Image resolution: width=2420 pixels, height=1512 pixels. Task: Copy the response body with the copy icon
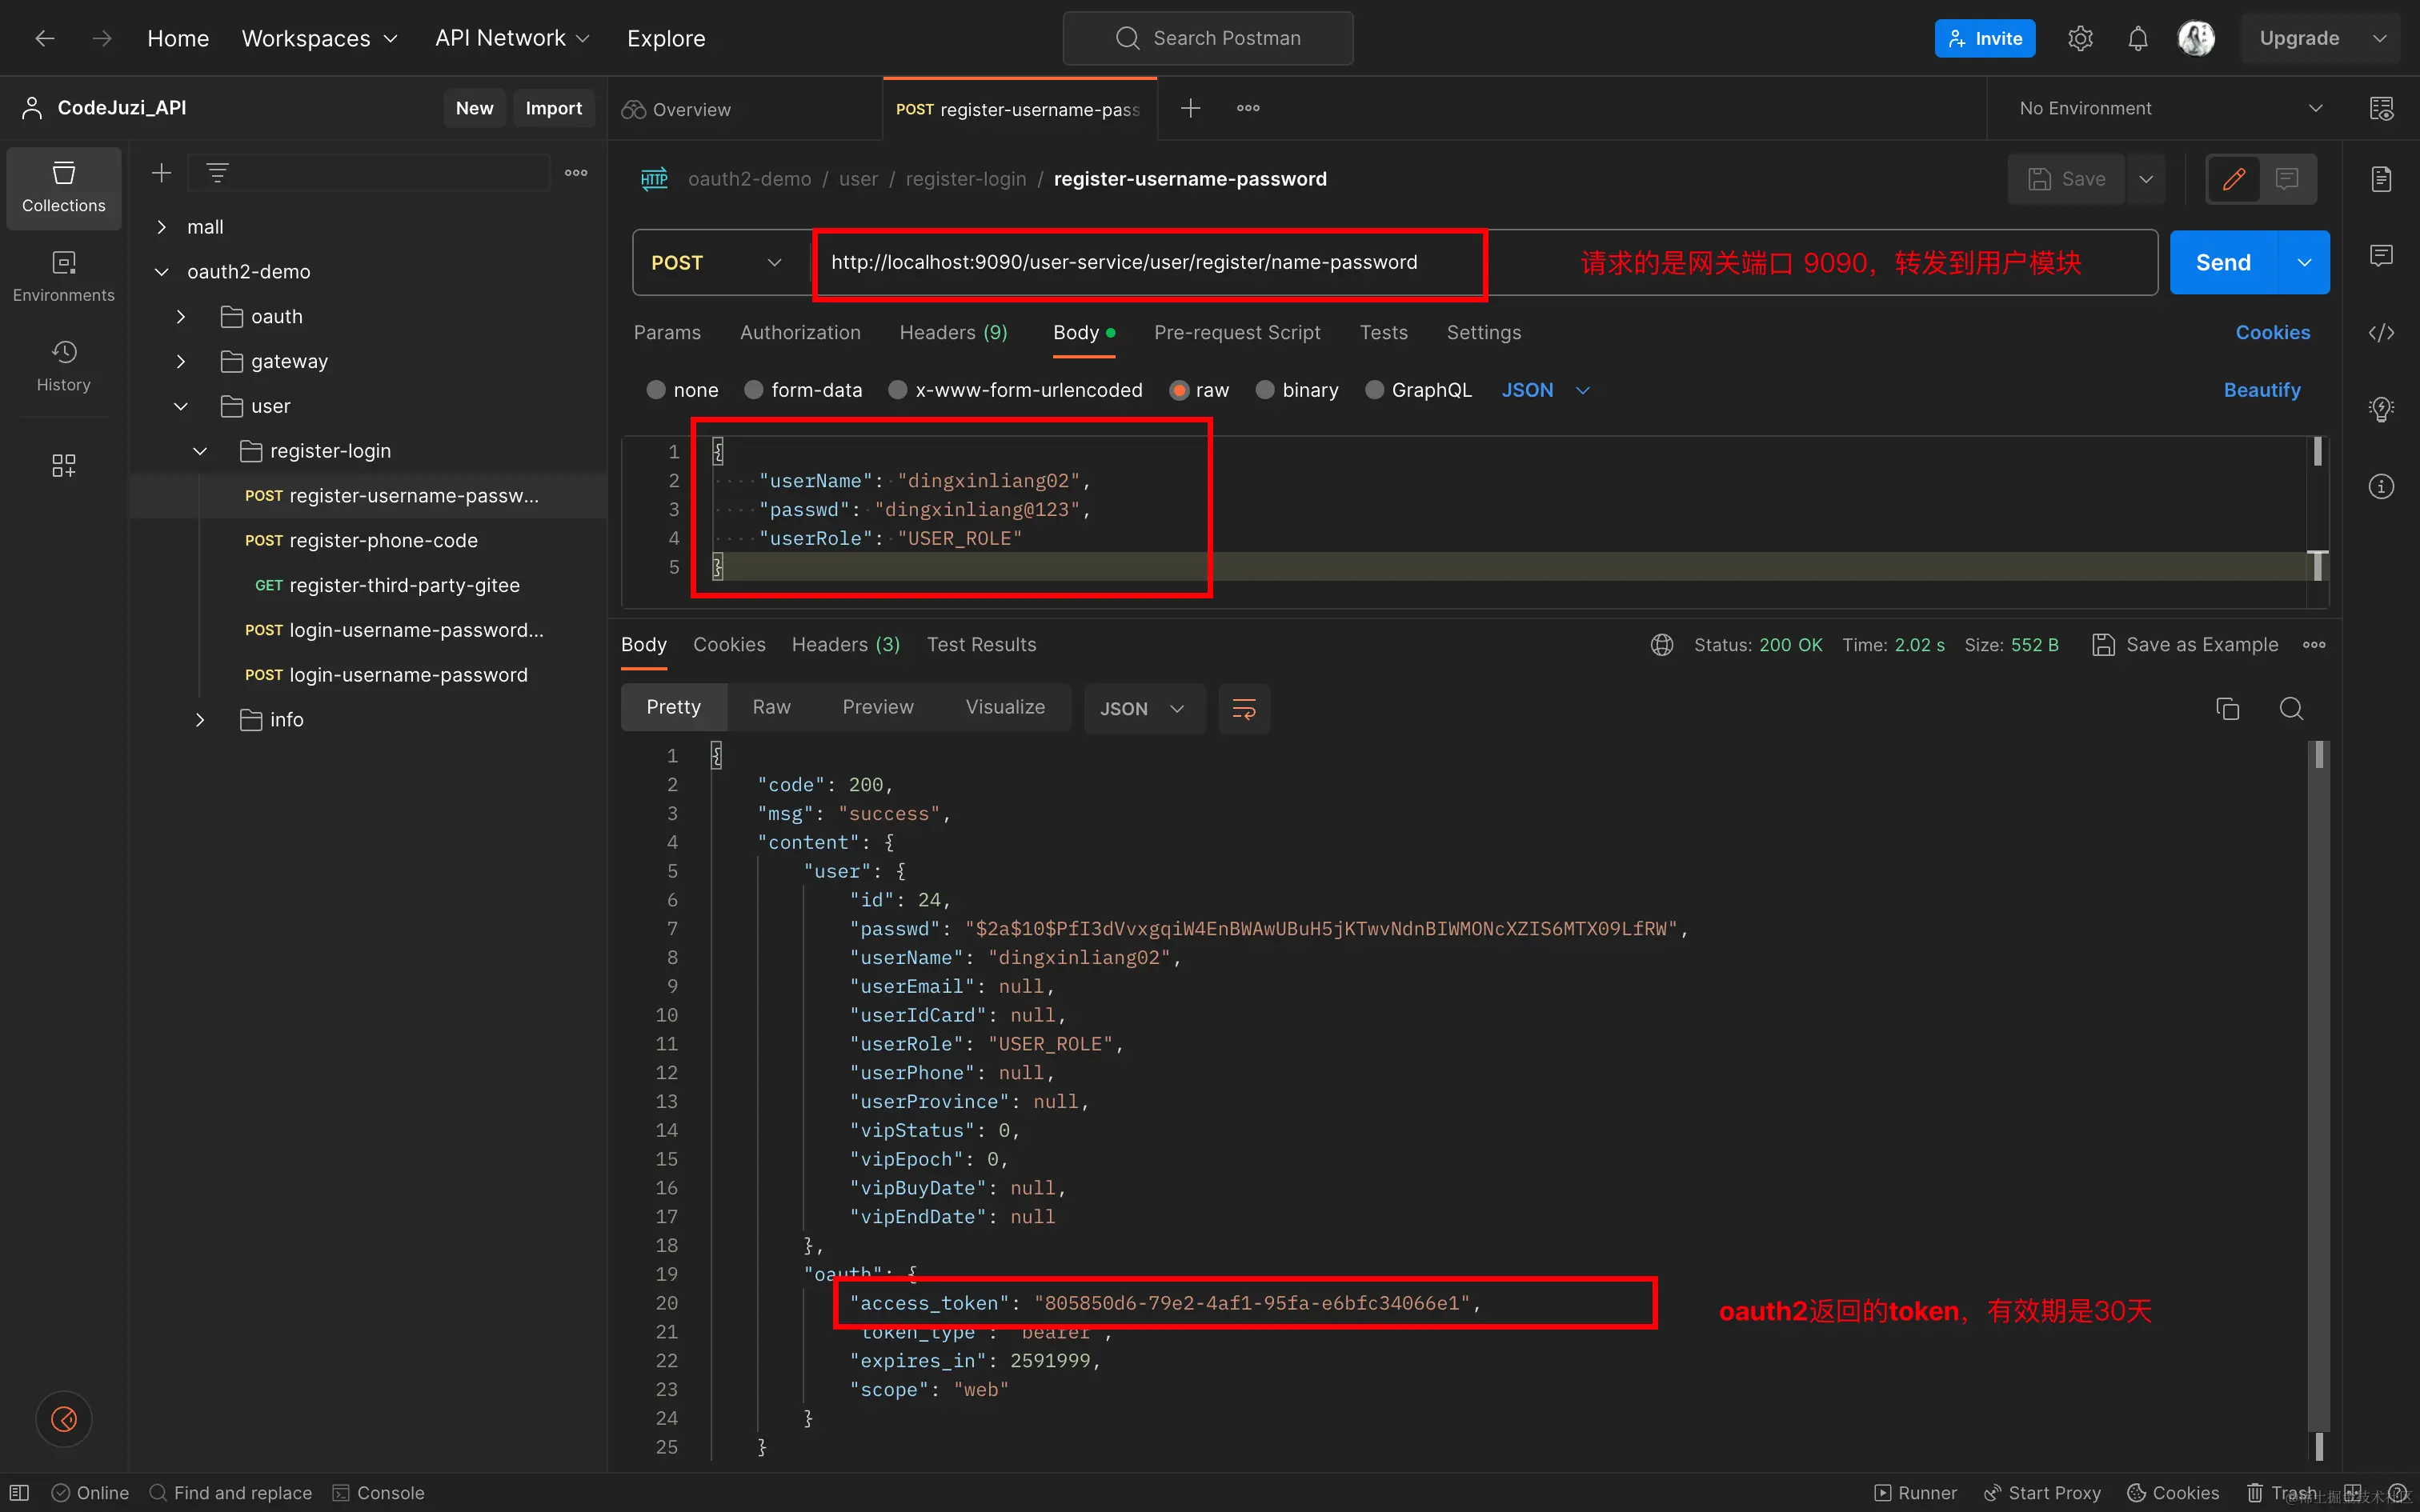coord(2227,708)
